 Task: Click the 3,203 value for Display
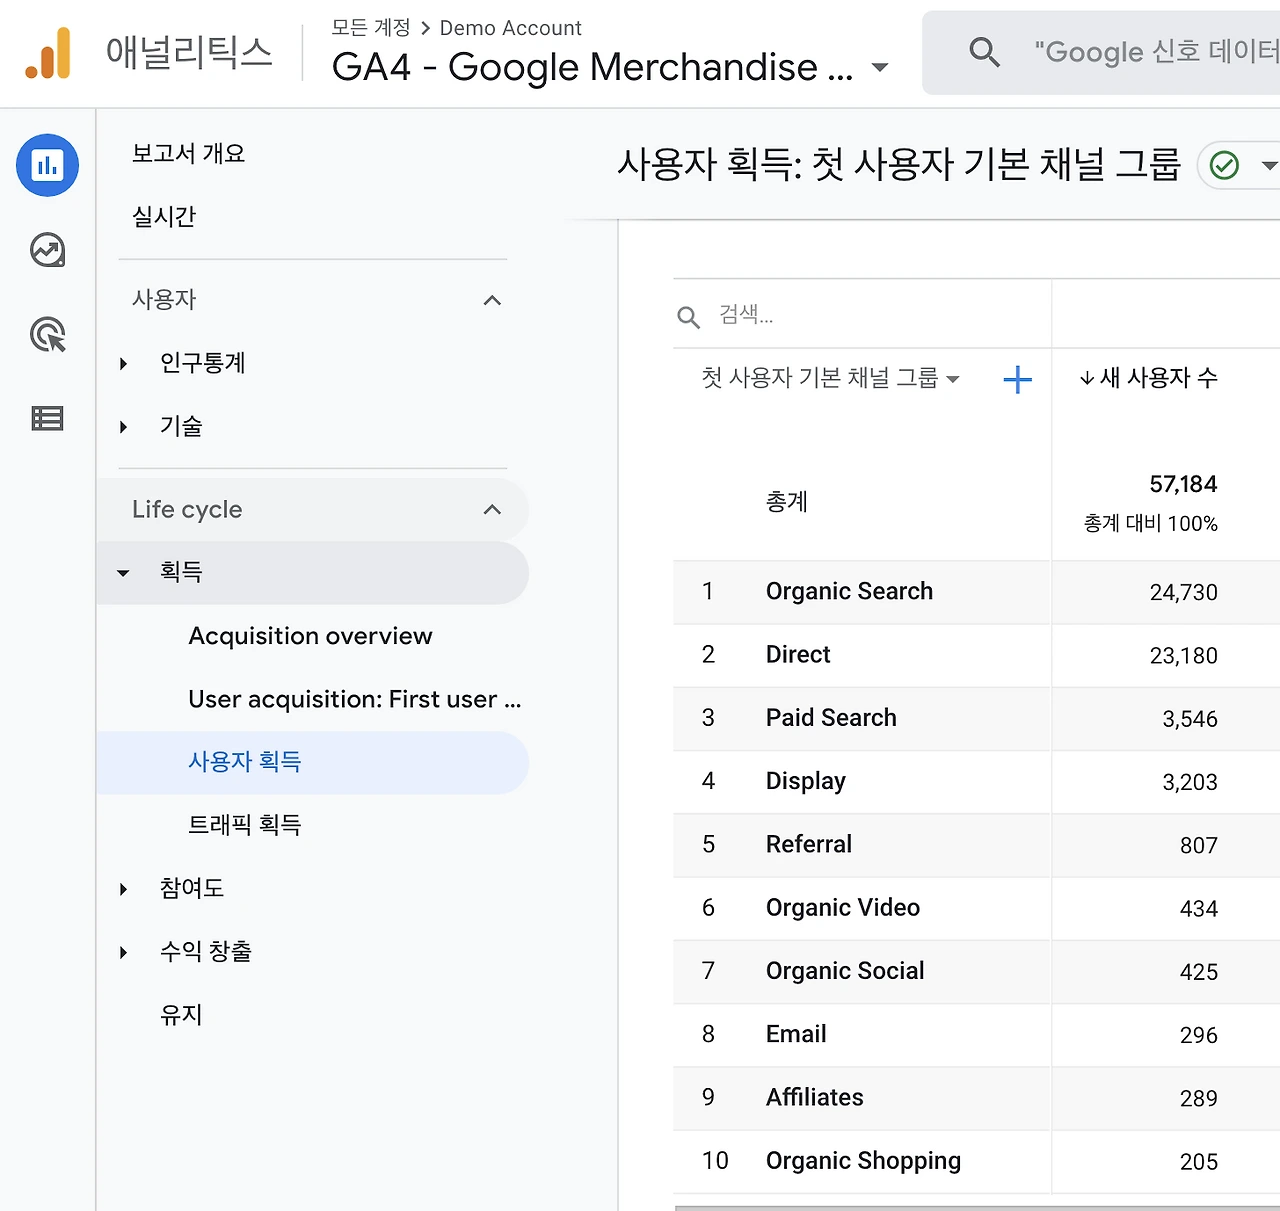(x=1190, y=782)
